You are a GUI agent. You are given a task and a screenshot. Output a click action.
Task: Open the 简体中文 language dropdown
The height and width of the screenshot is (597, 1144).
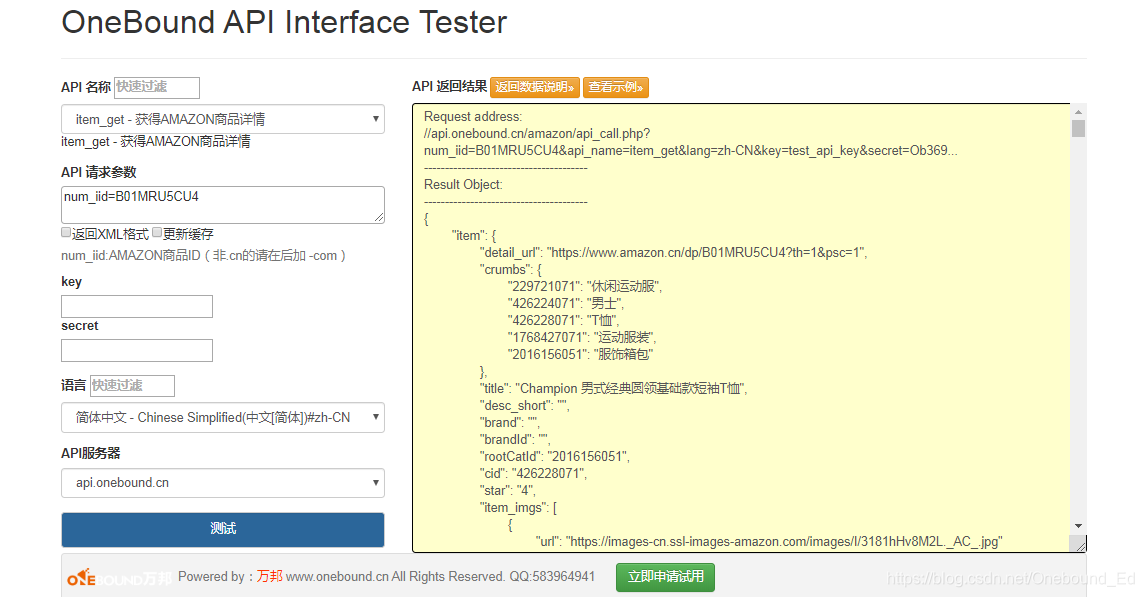223,417
